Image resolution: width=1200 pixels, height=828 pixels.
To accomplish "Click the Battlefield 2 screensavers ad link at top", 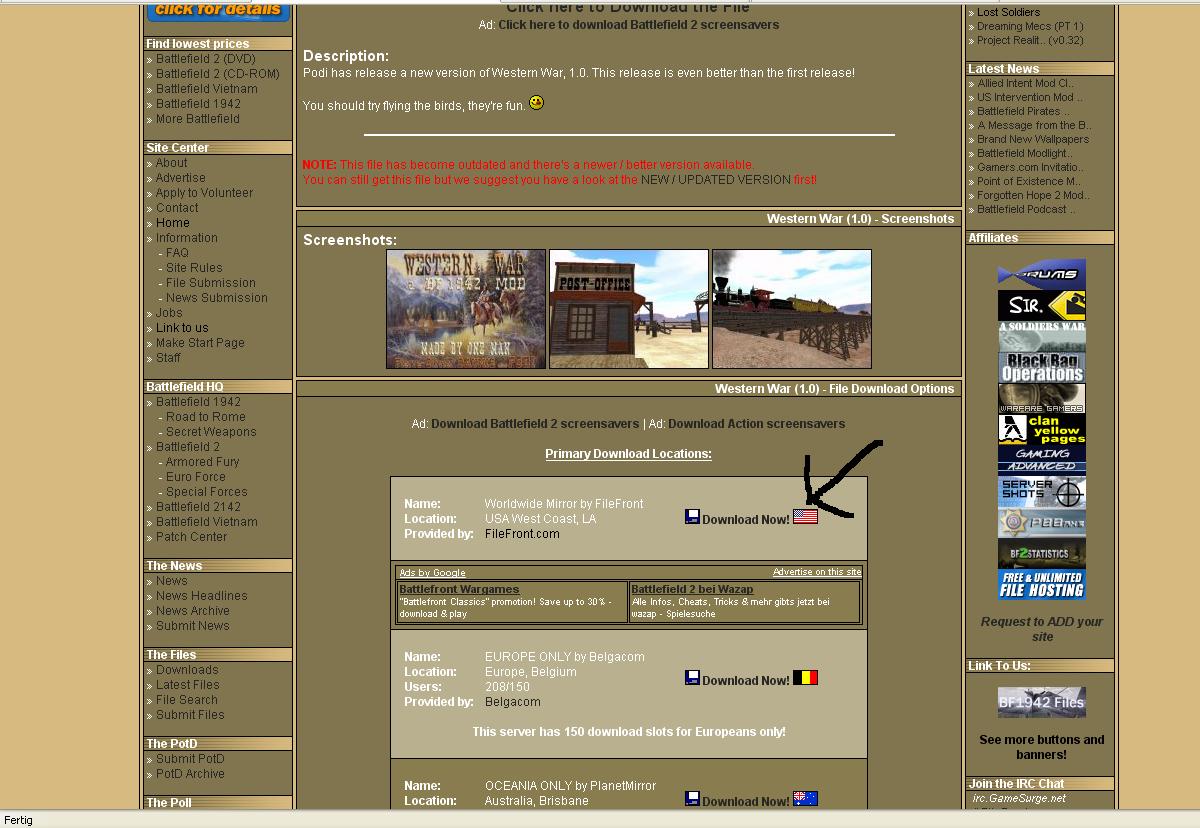I will point(639,24).
